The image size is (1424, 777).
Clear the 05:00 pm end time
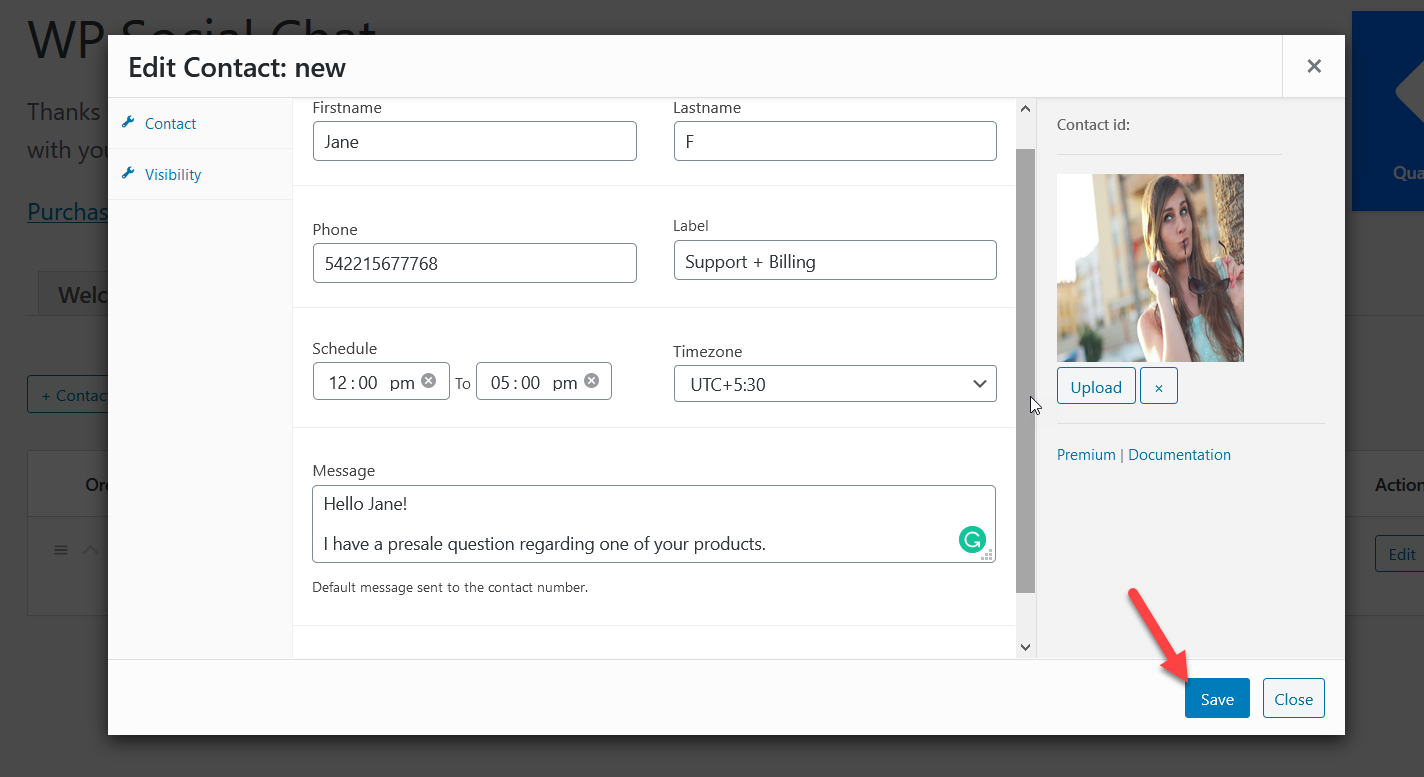point(591,381)
